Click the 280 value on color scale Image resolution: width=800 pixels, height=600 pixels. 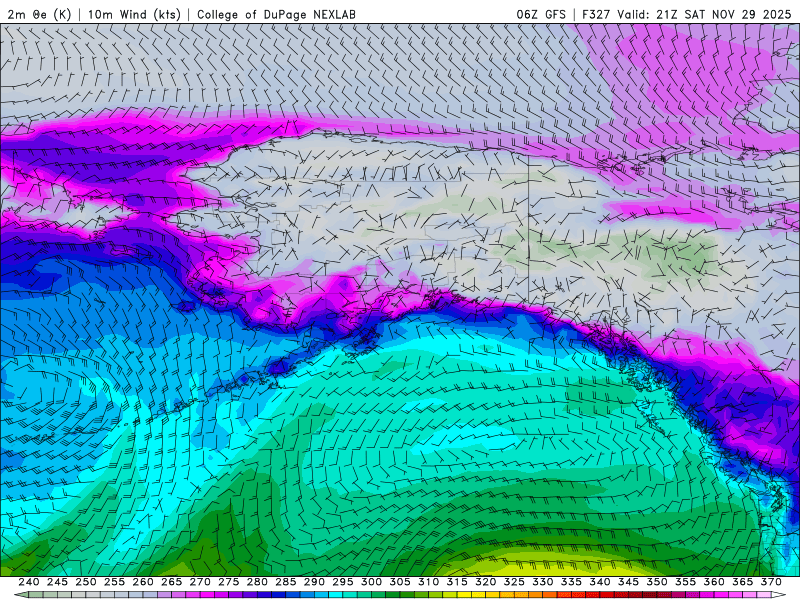click(x=257, y=582)
